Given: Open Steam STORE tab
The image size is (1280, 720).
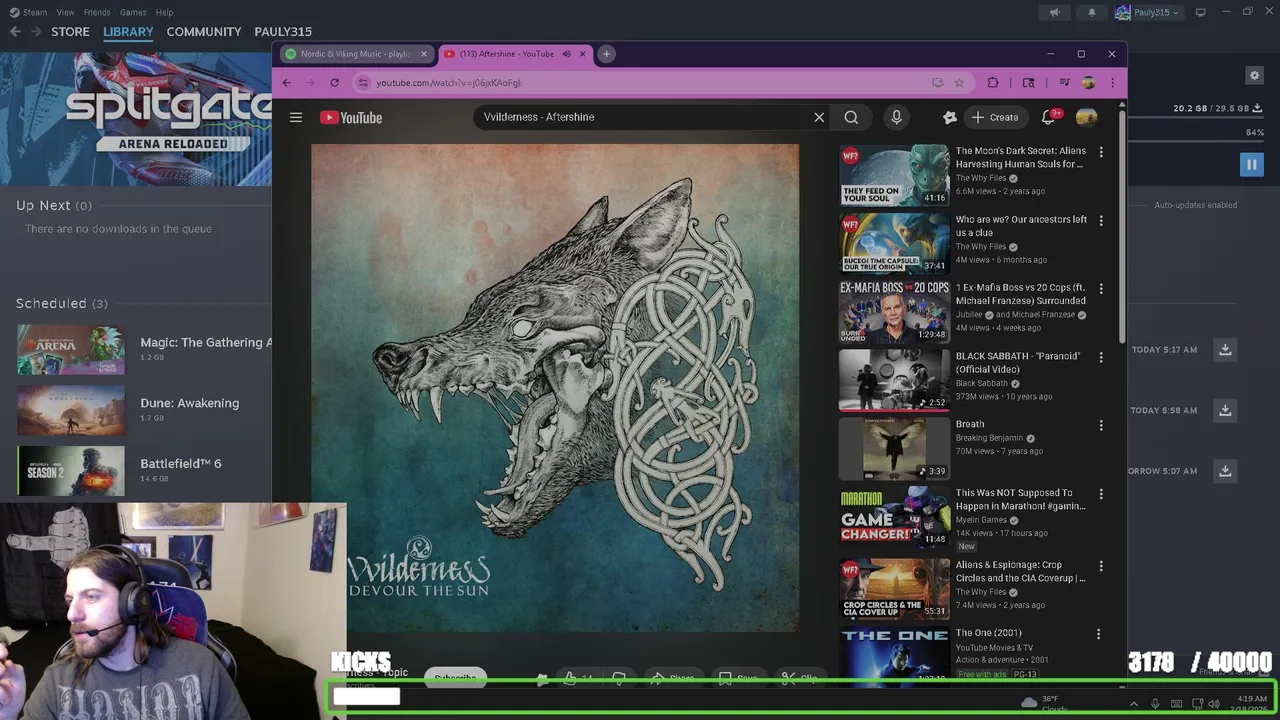Looking at the screenshot, I should click(70, 32).
